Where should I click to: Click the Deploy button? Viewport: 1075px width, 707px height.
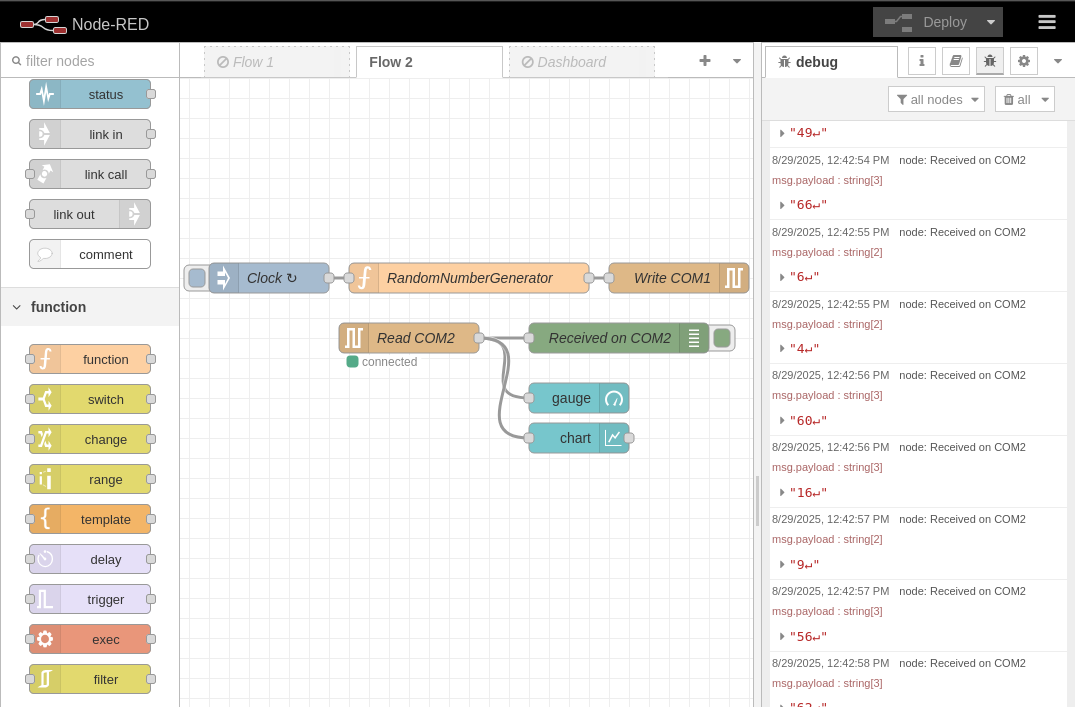click(926, 22)
